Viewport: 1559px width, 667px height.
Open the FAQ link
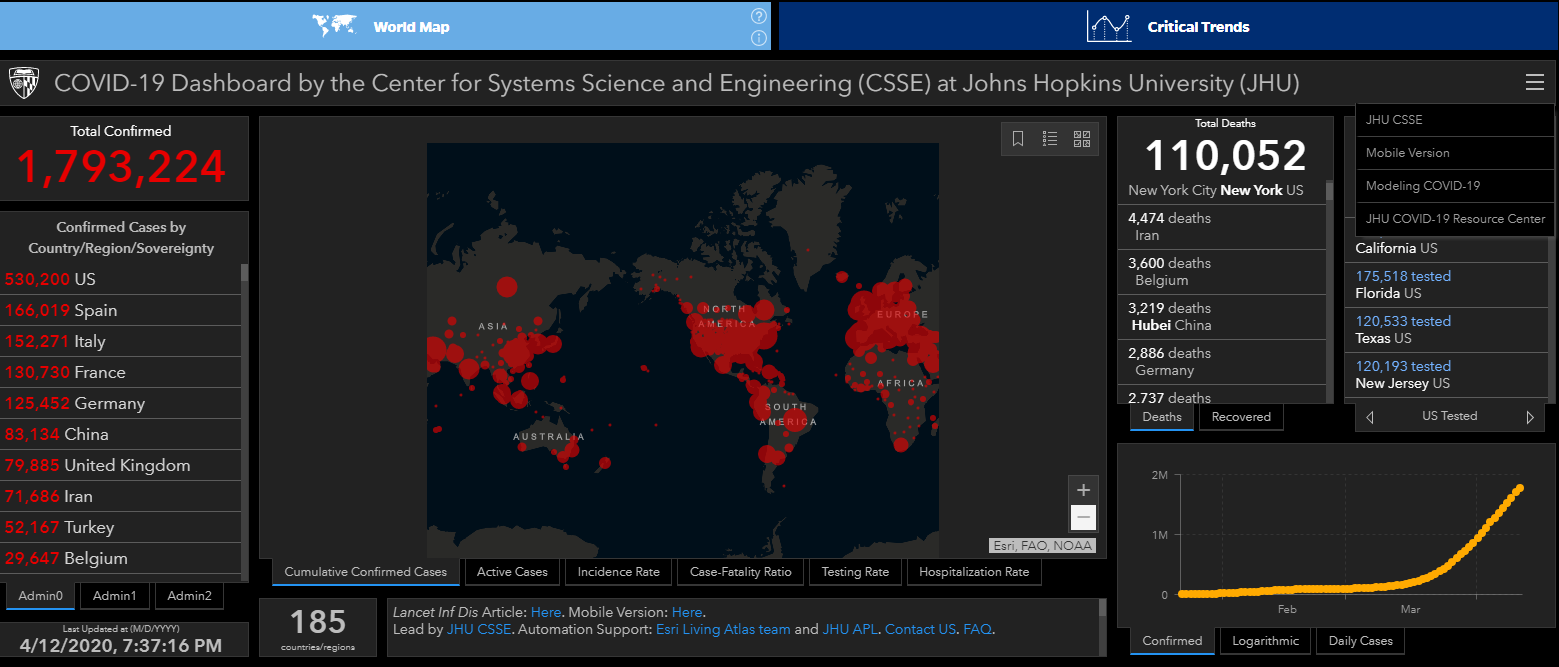(x=977, y=629)
